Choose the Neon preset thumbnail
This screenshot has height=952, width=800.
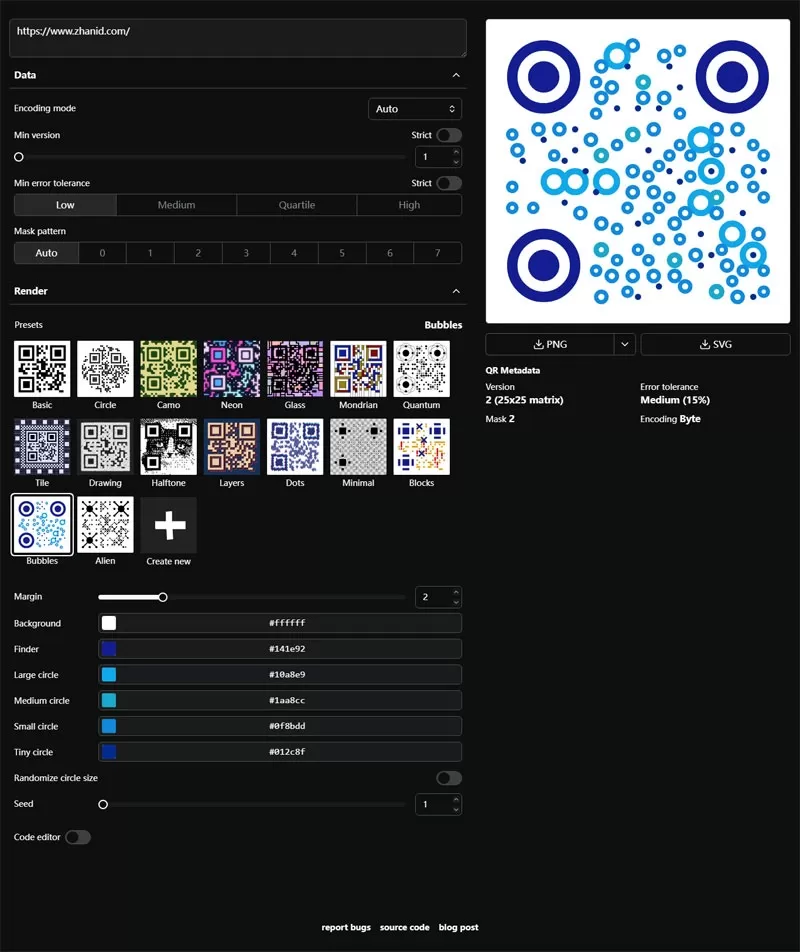coord(231,369)
